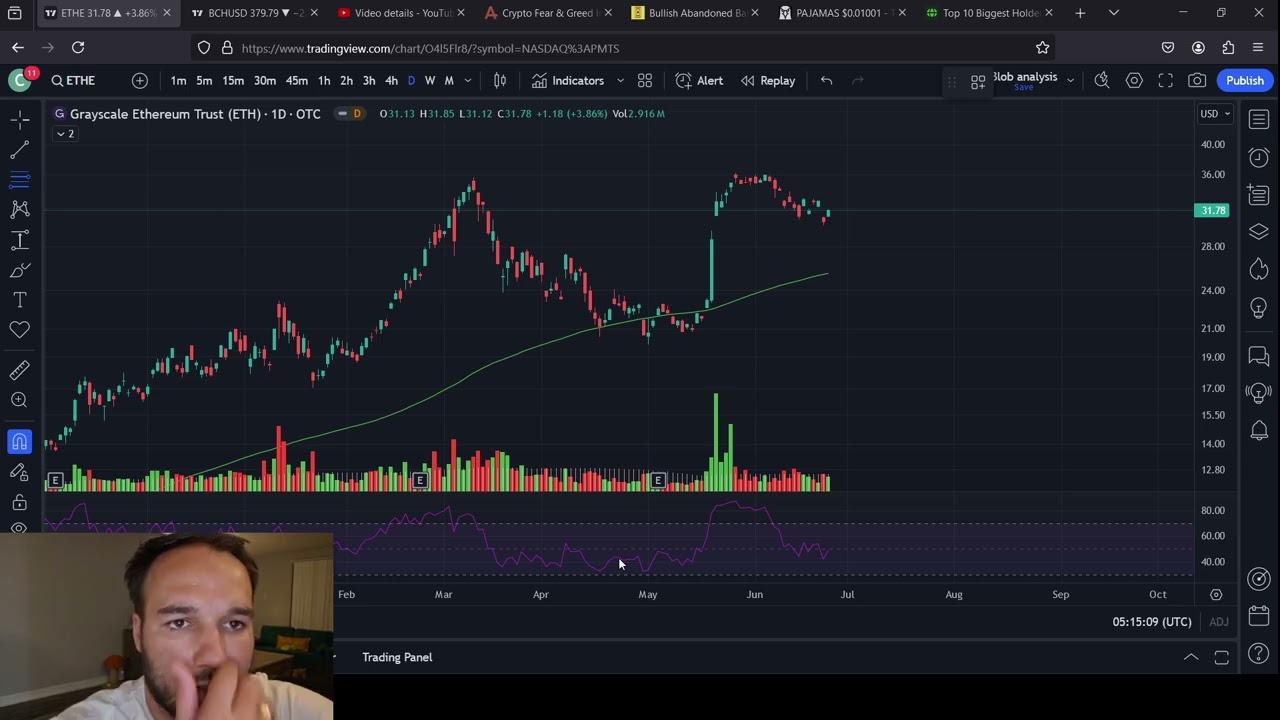Open ETHE symbol search
Screen dimensions: 1280x720
tap(74, 80)
